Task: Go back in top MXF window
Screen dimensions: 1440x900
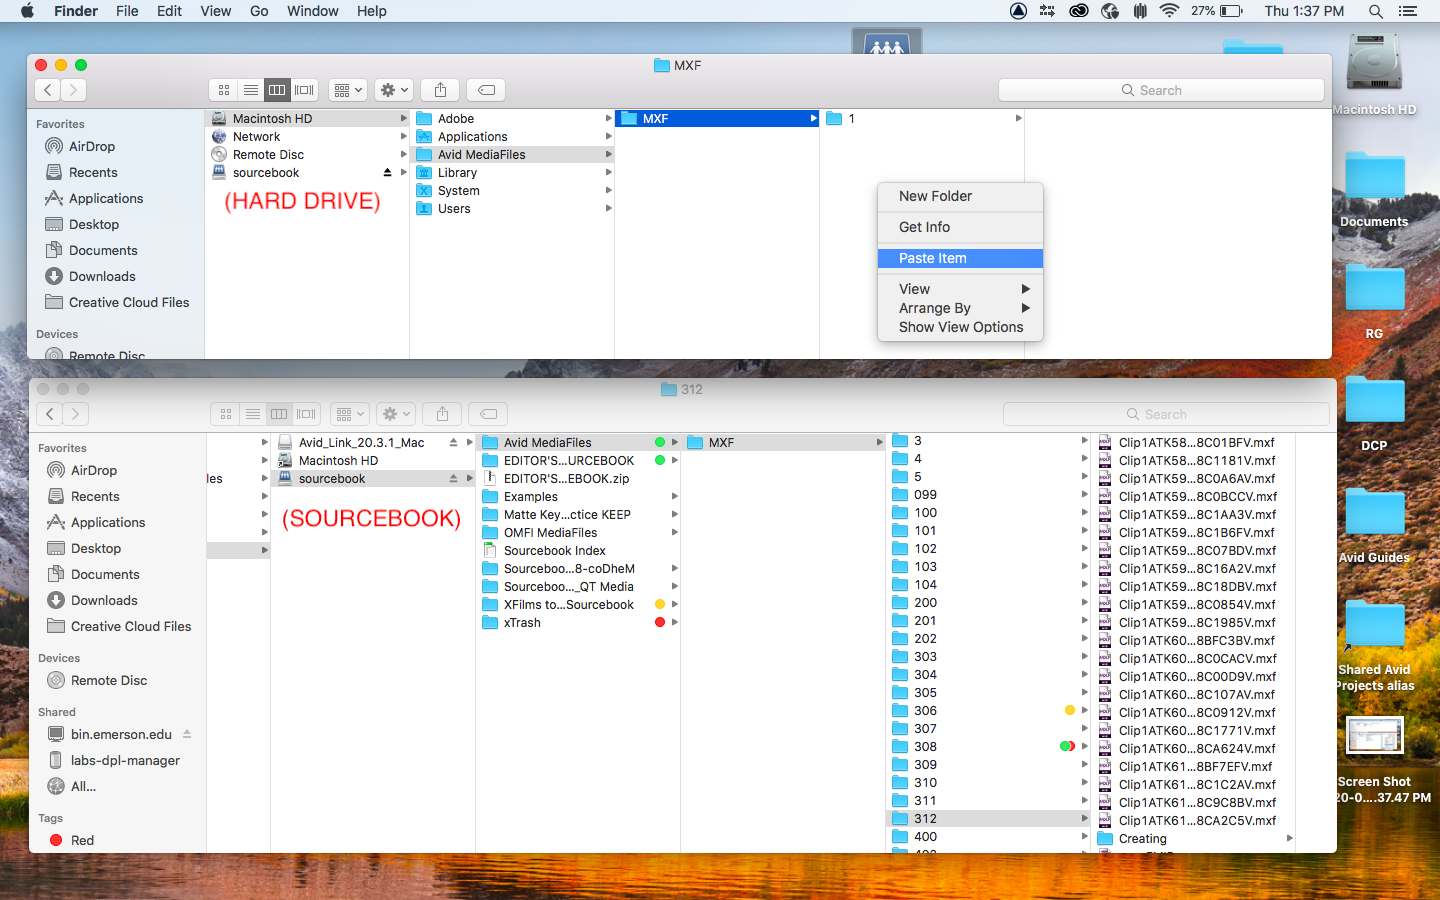Action: point(47,90)
